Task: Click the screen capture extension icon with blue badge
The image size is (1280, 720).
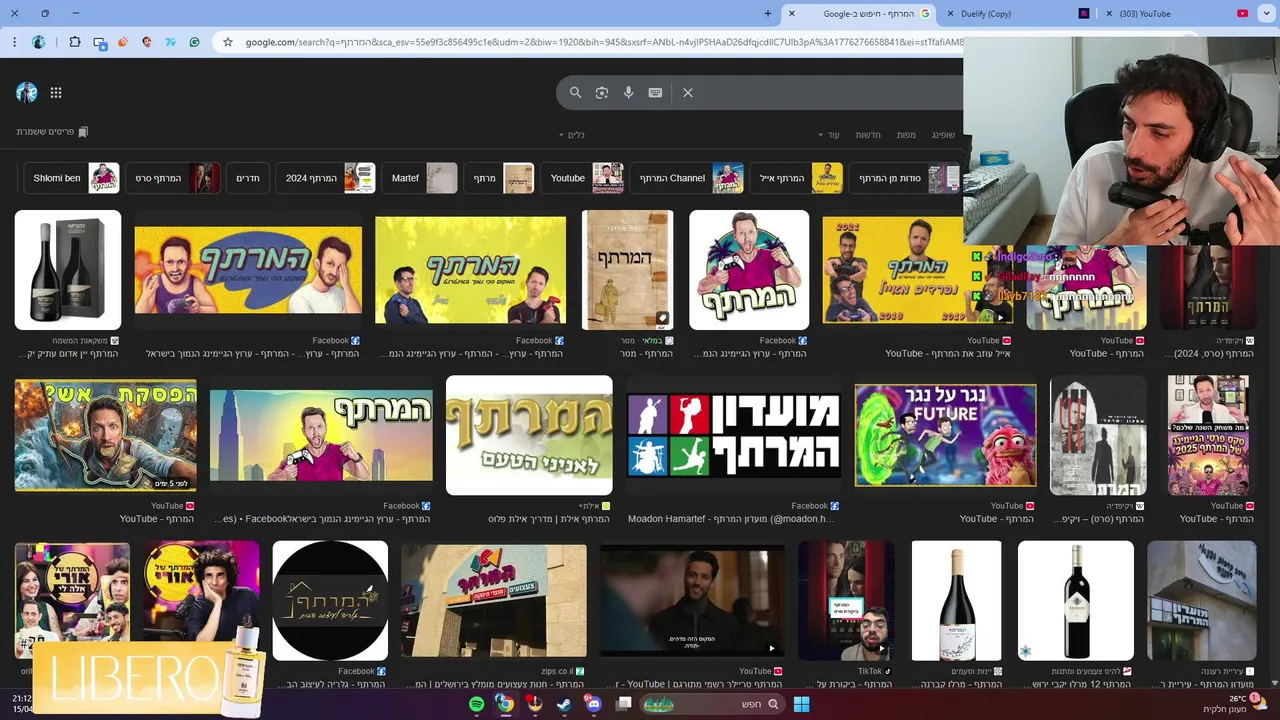Action: coord(100,43)
